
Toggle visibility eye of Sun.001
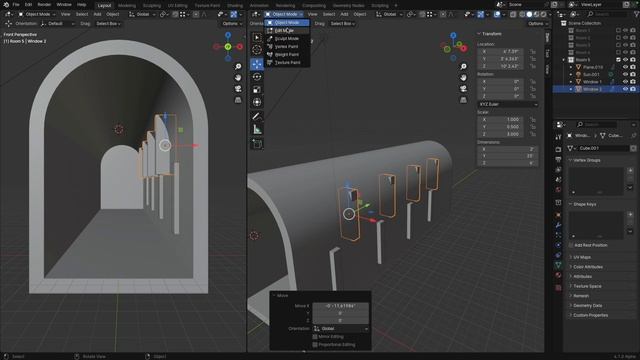625,74
